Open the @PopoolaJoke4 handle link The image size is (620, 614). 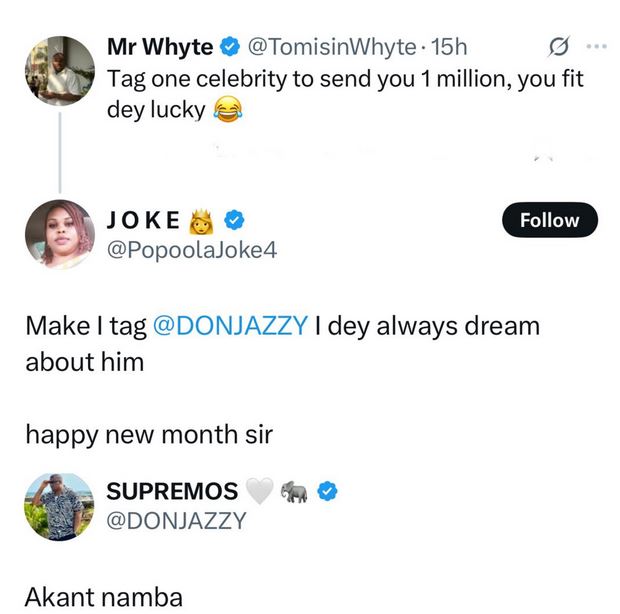[191, 249]
